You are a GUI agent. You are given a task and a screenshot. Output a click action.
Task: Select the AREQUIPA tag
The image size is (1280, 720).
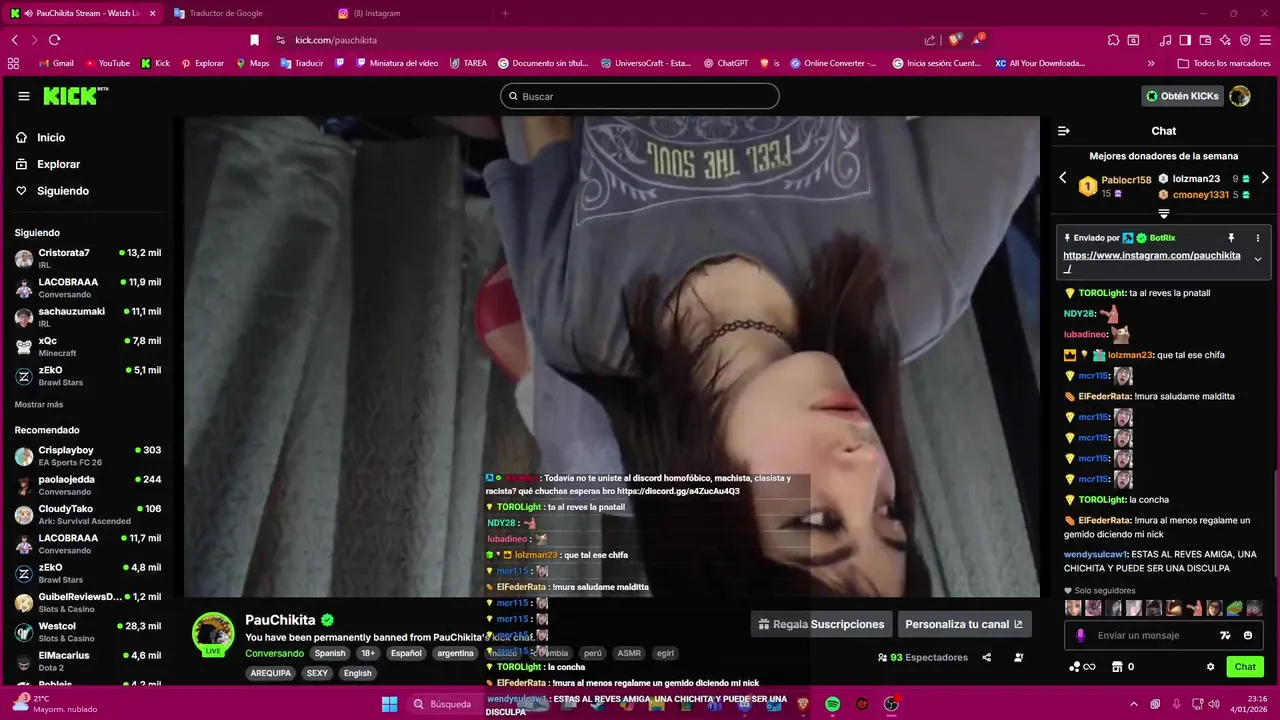coord(270,673)
